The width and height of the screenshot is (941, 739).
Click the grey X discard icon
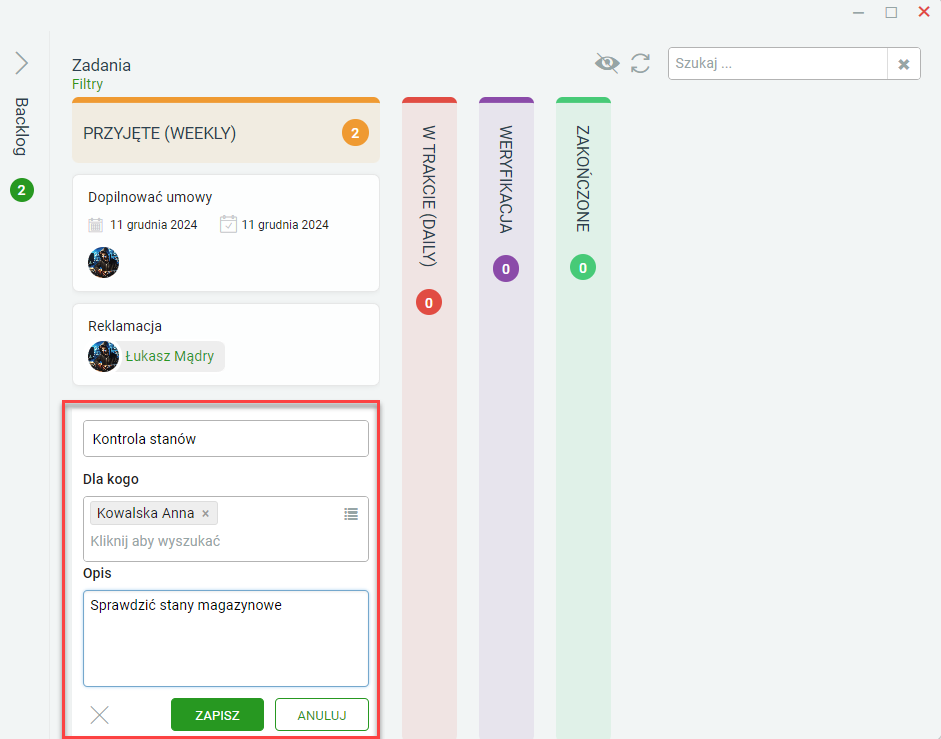(100, 715)
